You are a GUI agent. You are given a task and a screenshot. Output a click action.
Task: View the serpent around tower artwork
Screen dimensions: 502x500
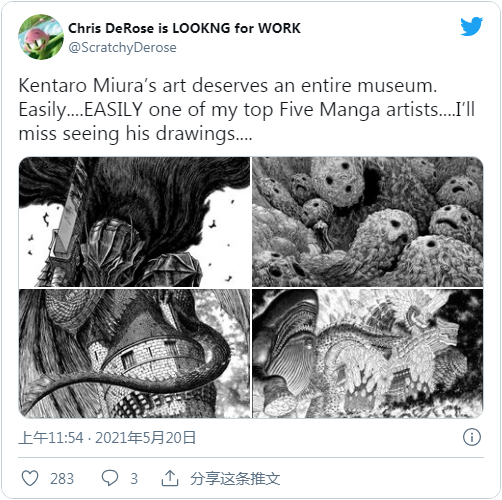click(x=134, y=354)
